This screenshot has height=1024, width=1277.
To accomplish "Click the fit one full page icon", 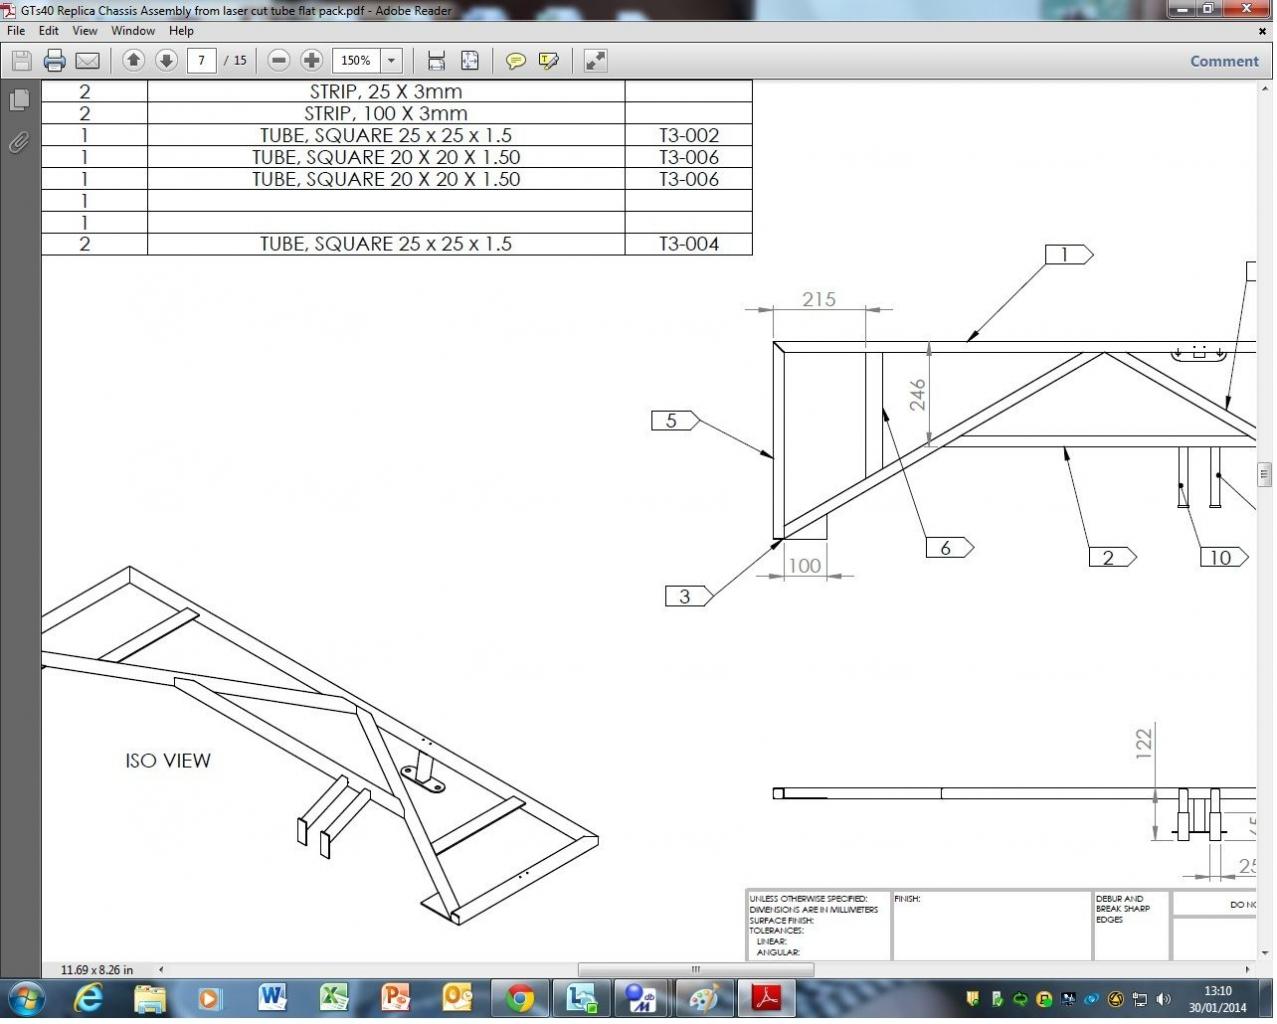I will pyautogui.click(x=469, y=61).
